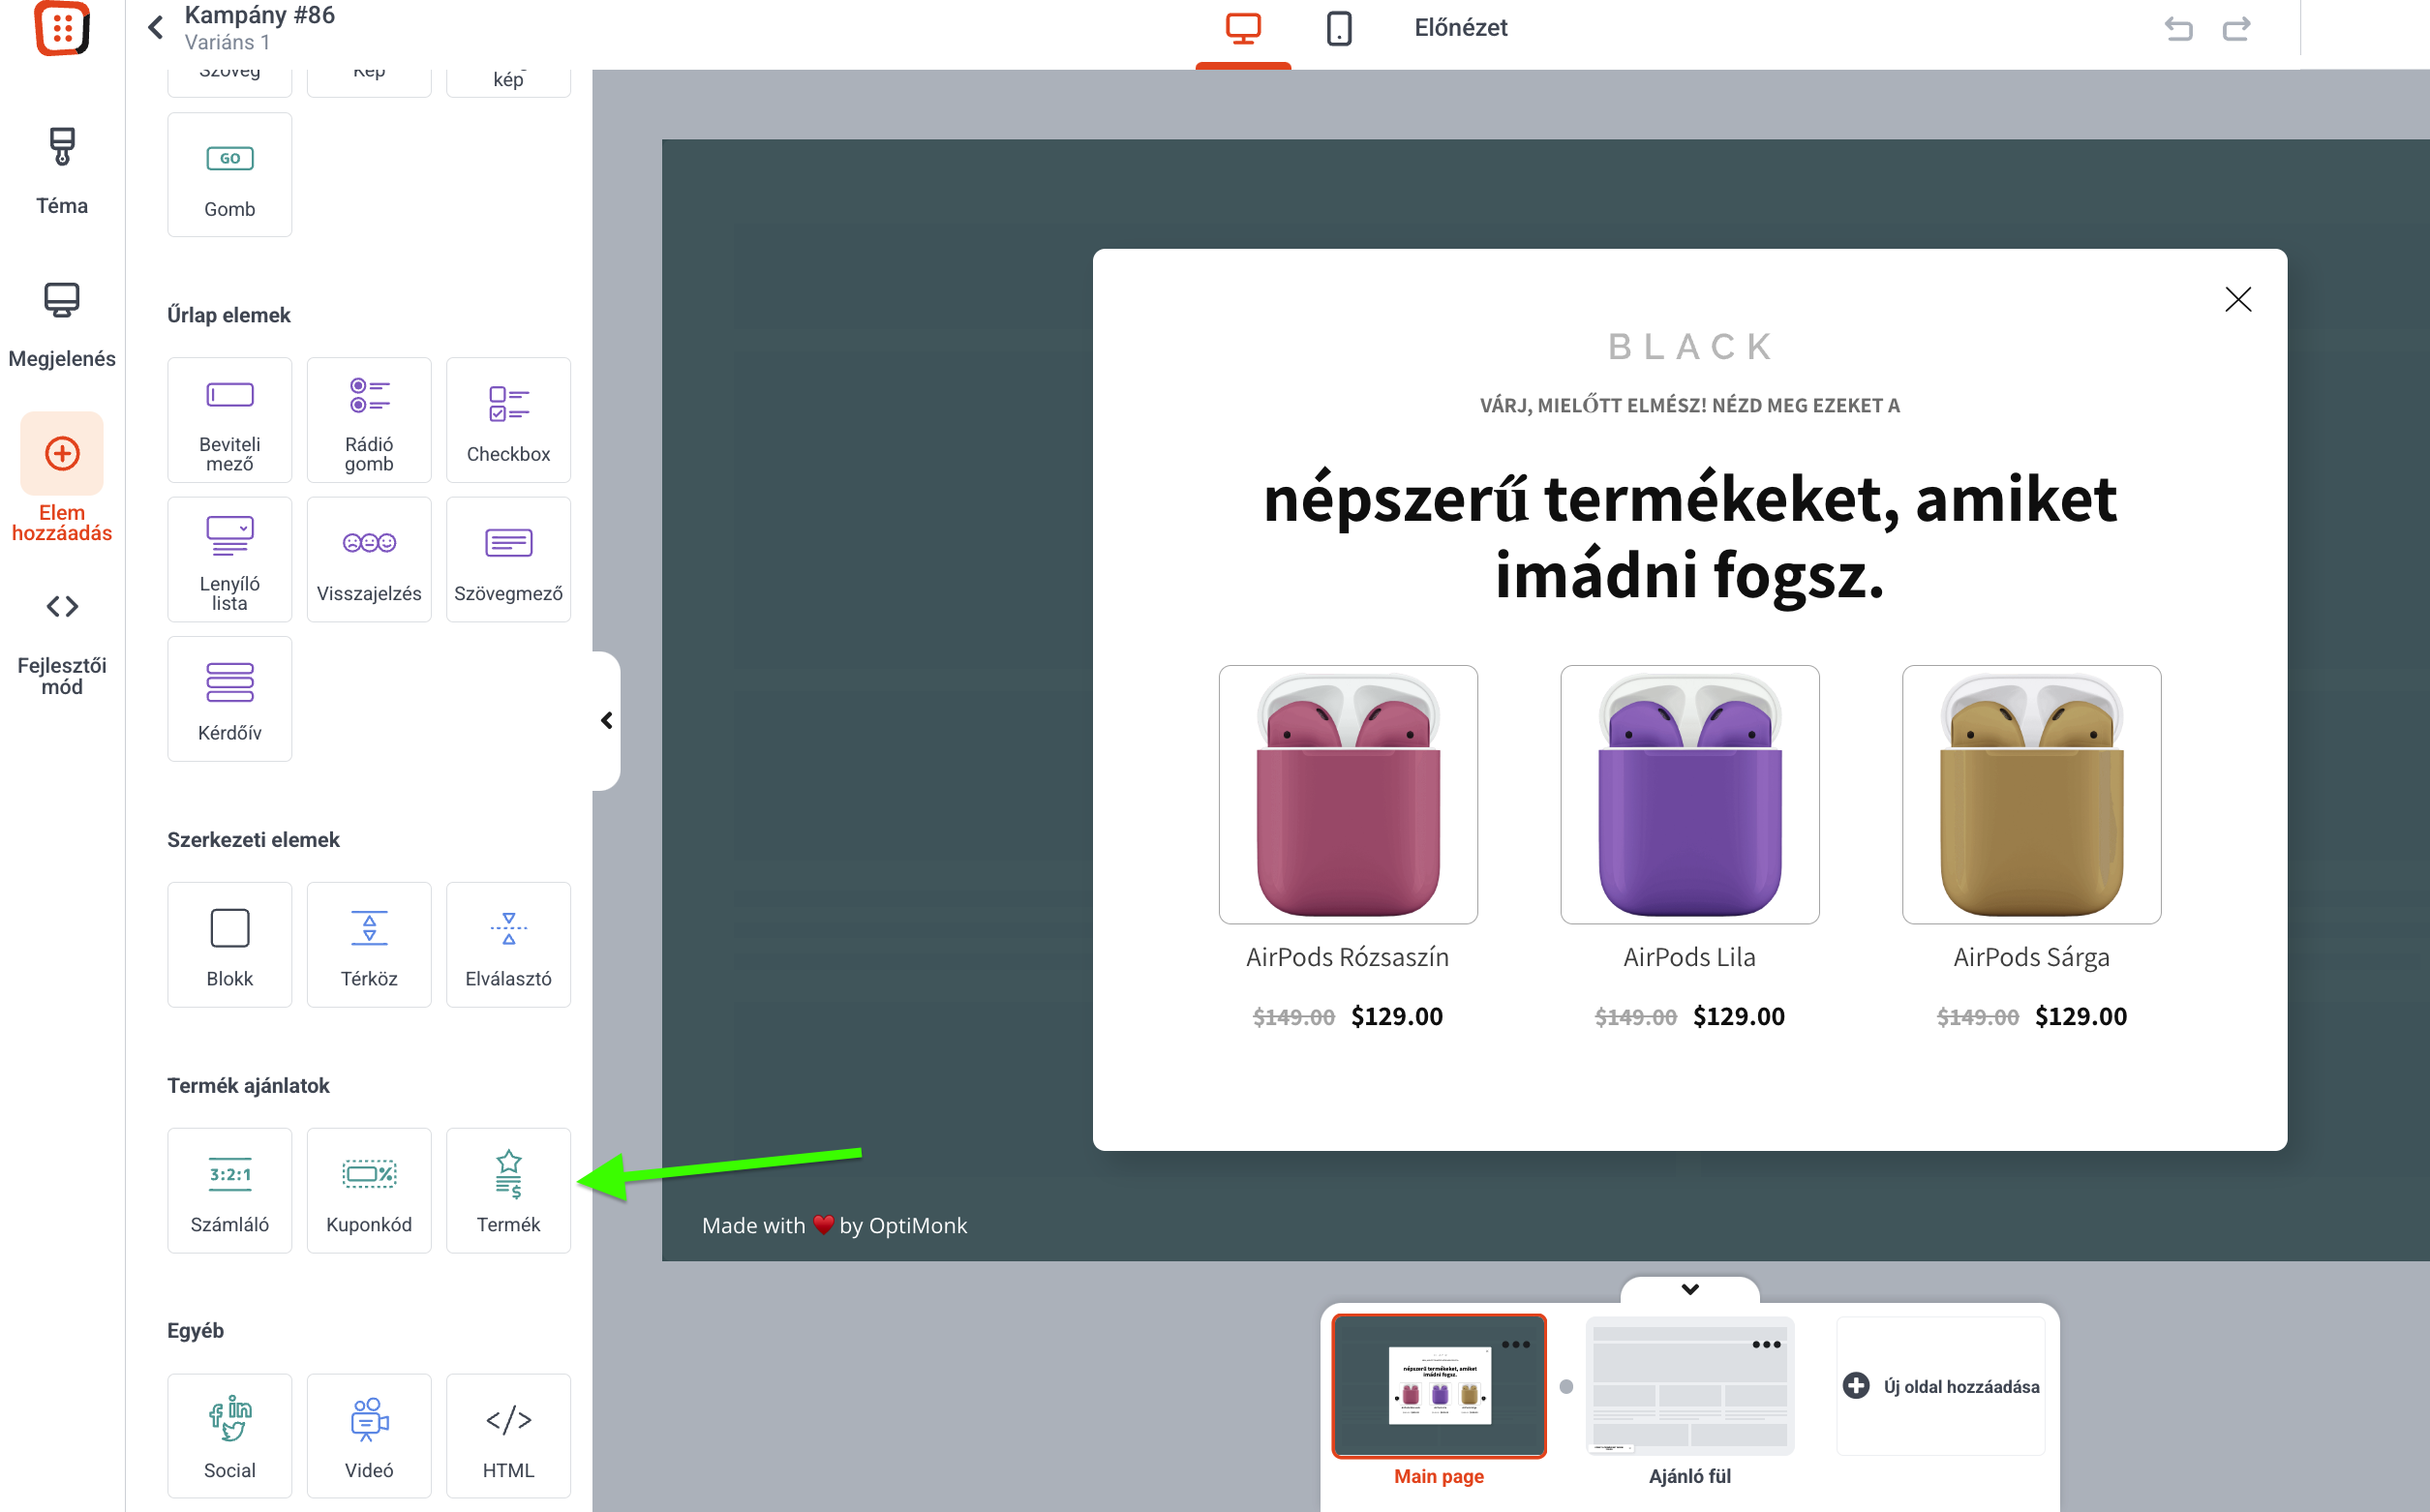2430x1512 pixels.
Task: Add a Beviteli mező element
Action: coord(230,420)
